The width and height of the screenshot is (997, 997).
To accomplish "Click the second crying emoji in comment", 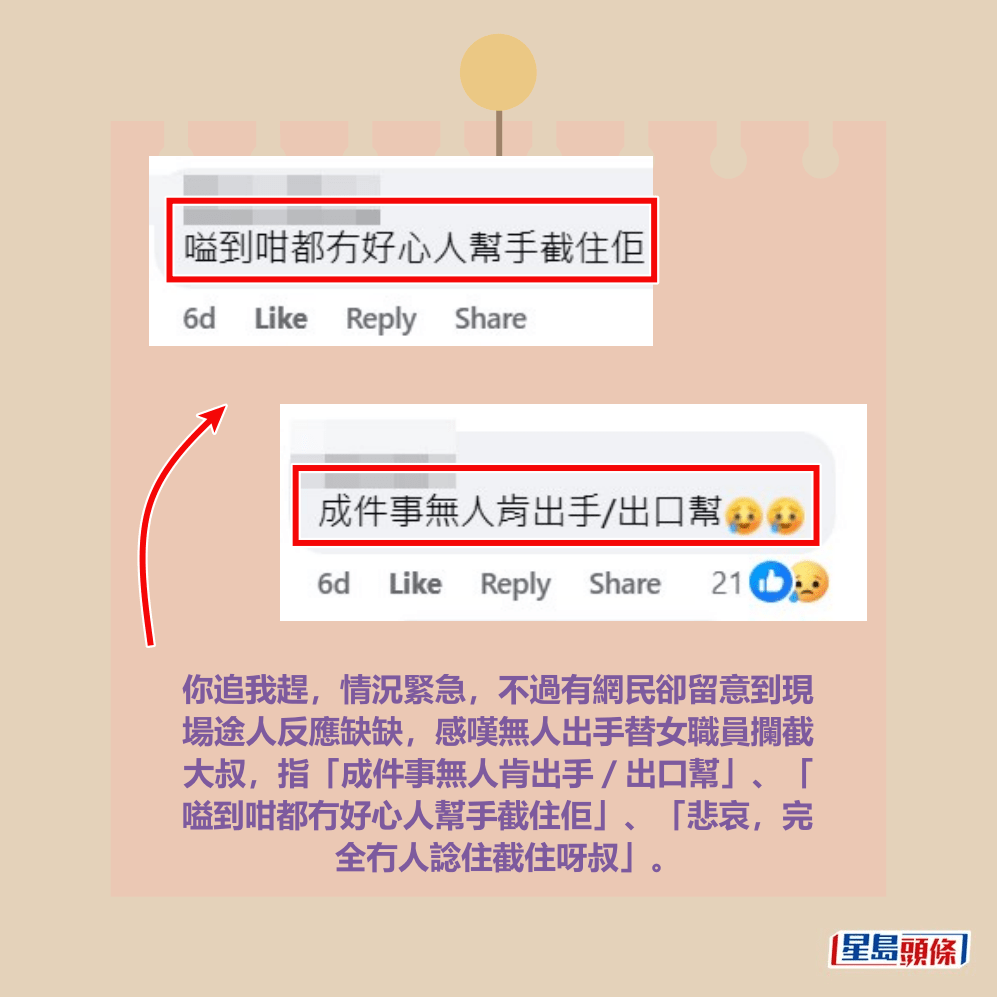I will [785, 515].
